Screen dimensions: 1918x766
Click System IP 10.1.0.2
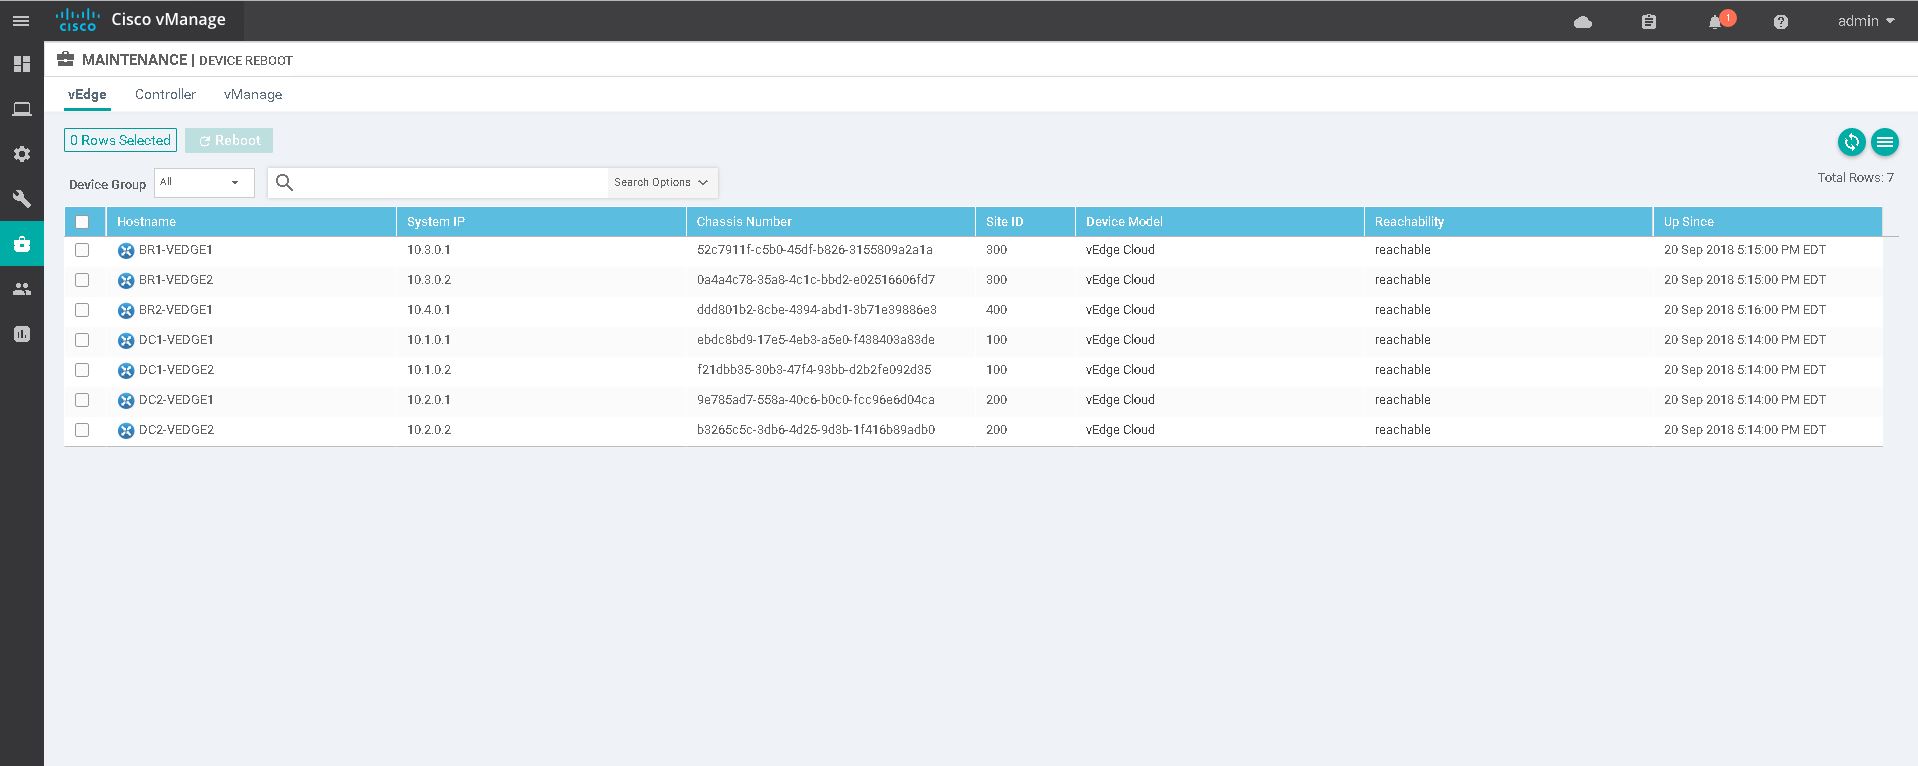tap(429, 370)
